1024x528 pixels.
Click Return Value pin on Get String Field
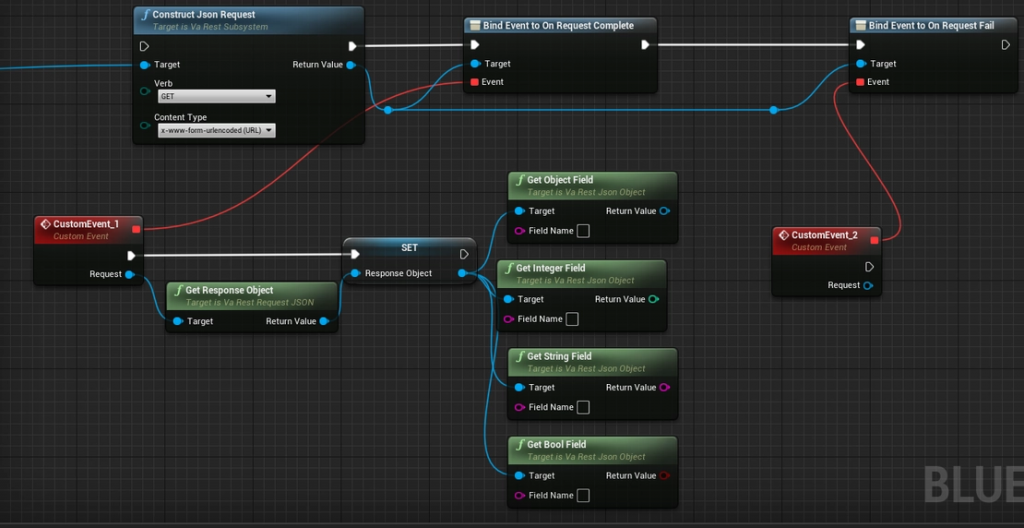(664, 388)
